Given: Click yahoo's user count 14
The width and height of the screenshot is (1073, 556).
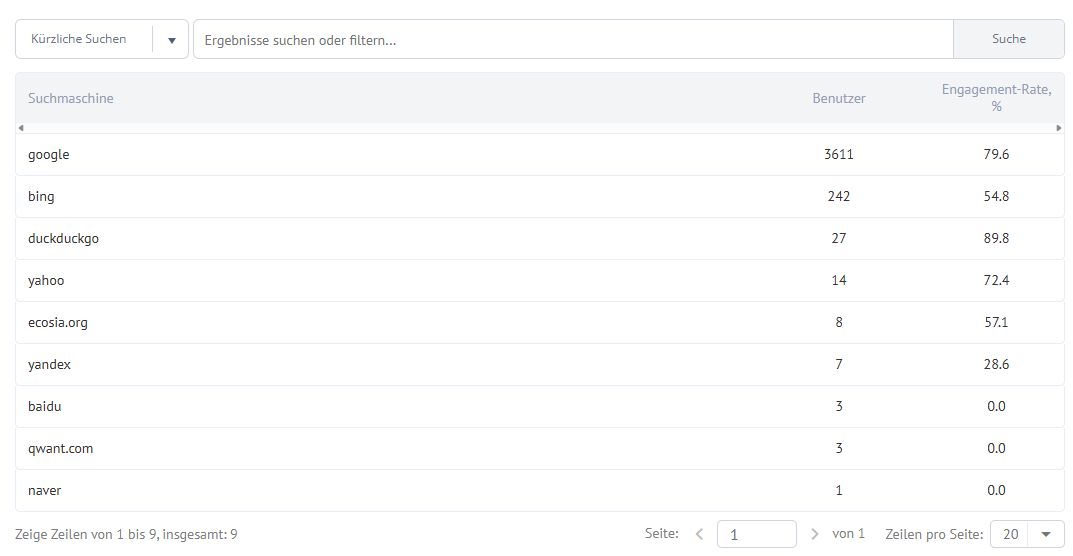Looking at the screenshot, I should [x=839, y=280].
